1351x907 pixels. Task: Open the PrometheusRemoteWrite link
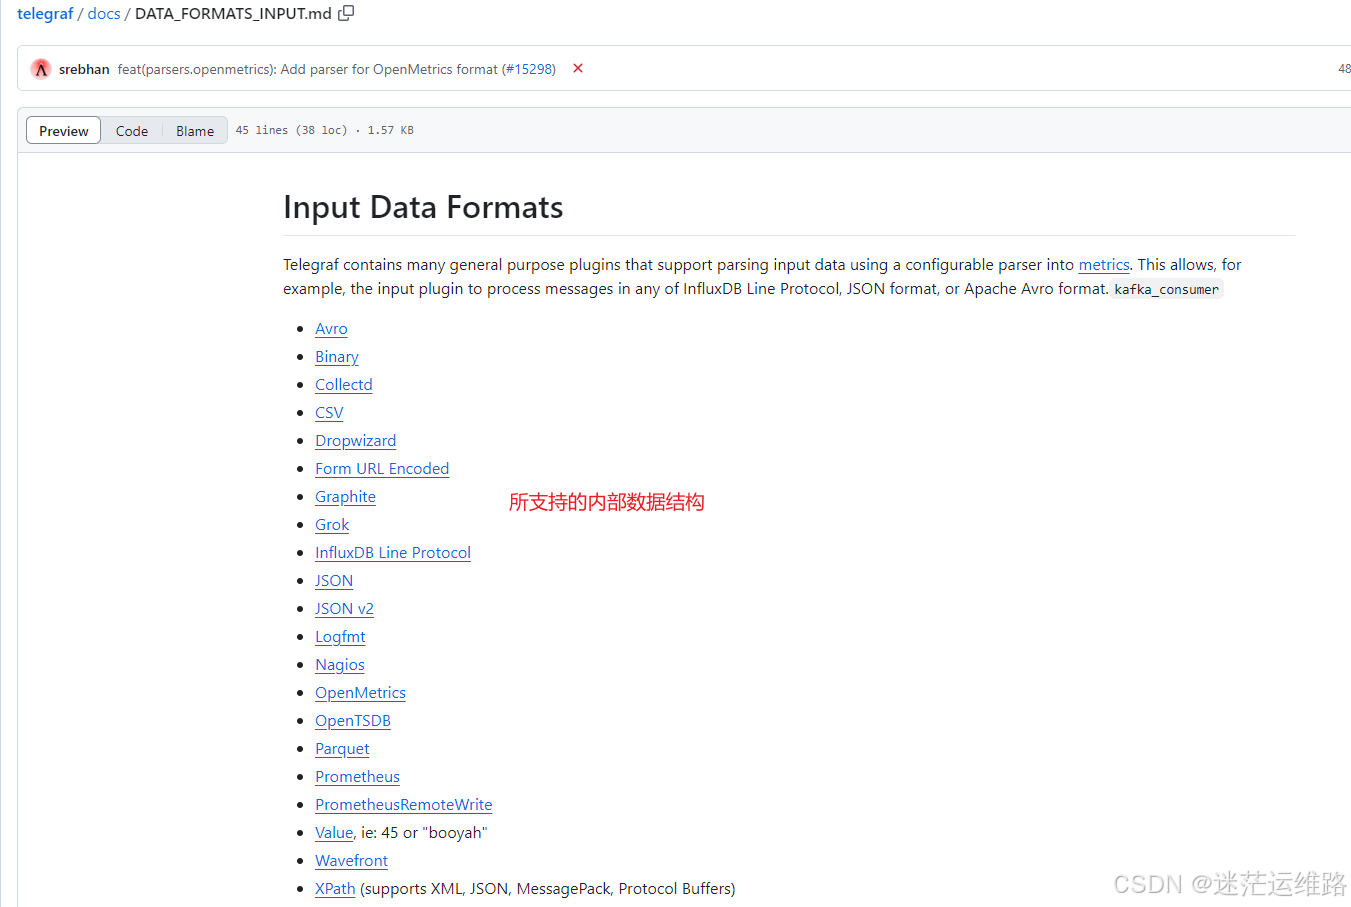(404, 805)
